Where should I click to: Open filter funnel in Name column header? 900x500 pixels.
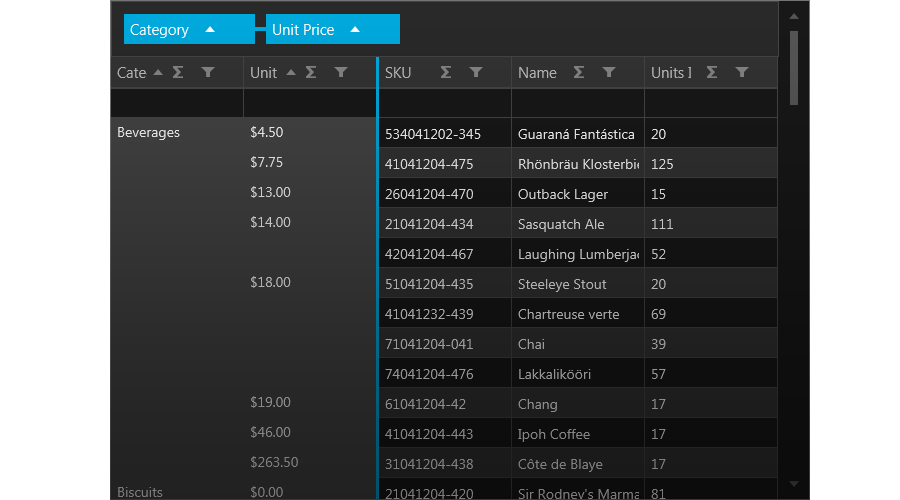click(609, 72)
